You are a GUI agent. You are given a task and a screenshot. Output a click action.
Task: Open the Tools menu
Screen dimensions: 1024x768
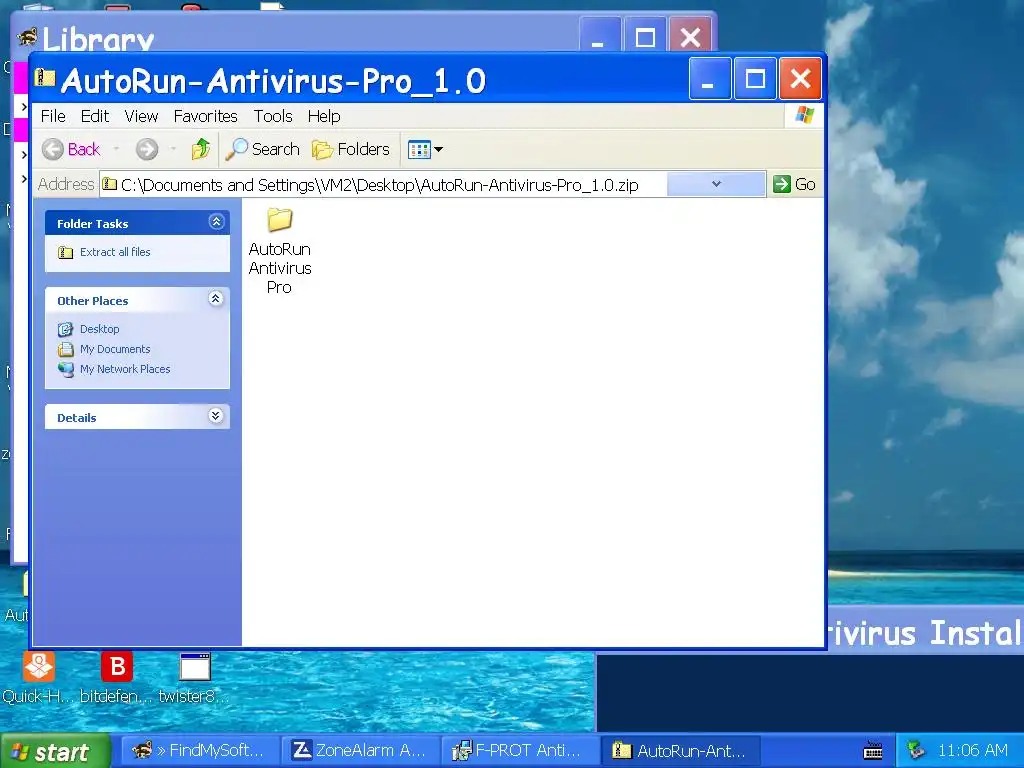click(x=273, y=116)
